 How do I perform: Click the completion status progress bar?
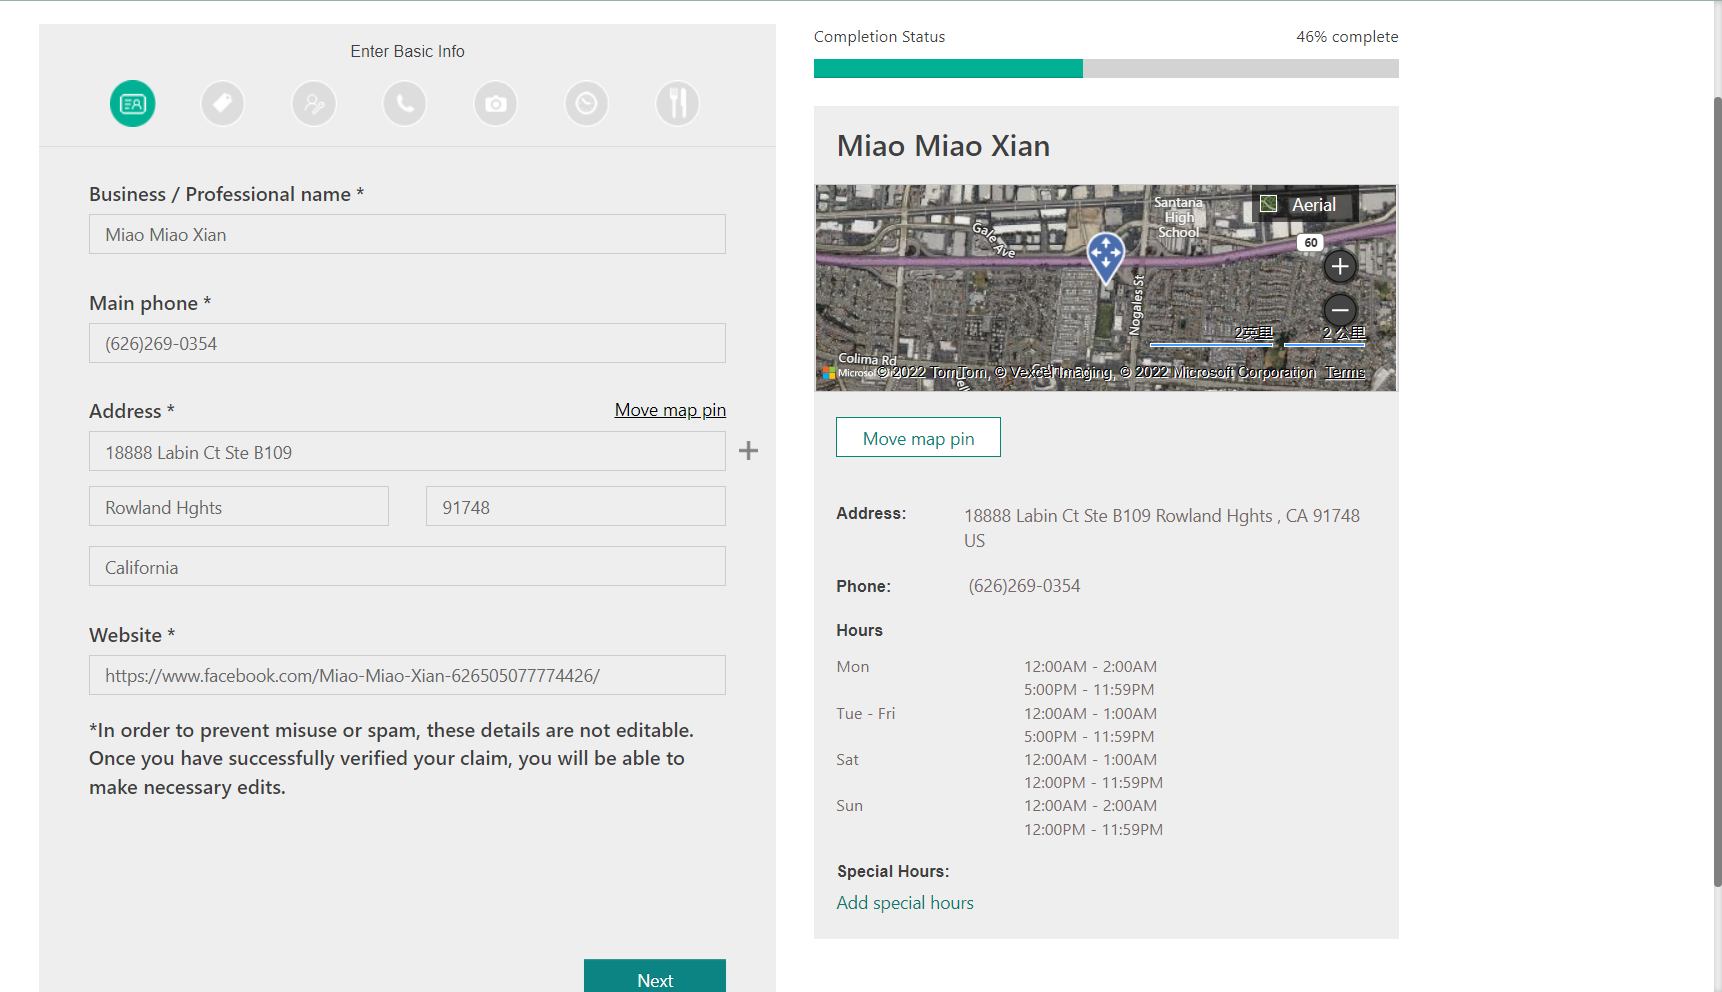[x=1106, y=68]
